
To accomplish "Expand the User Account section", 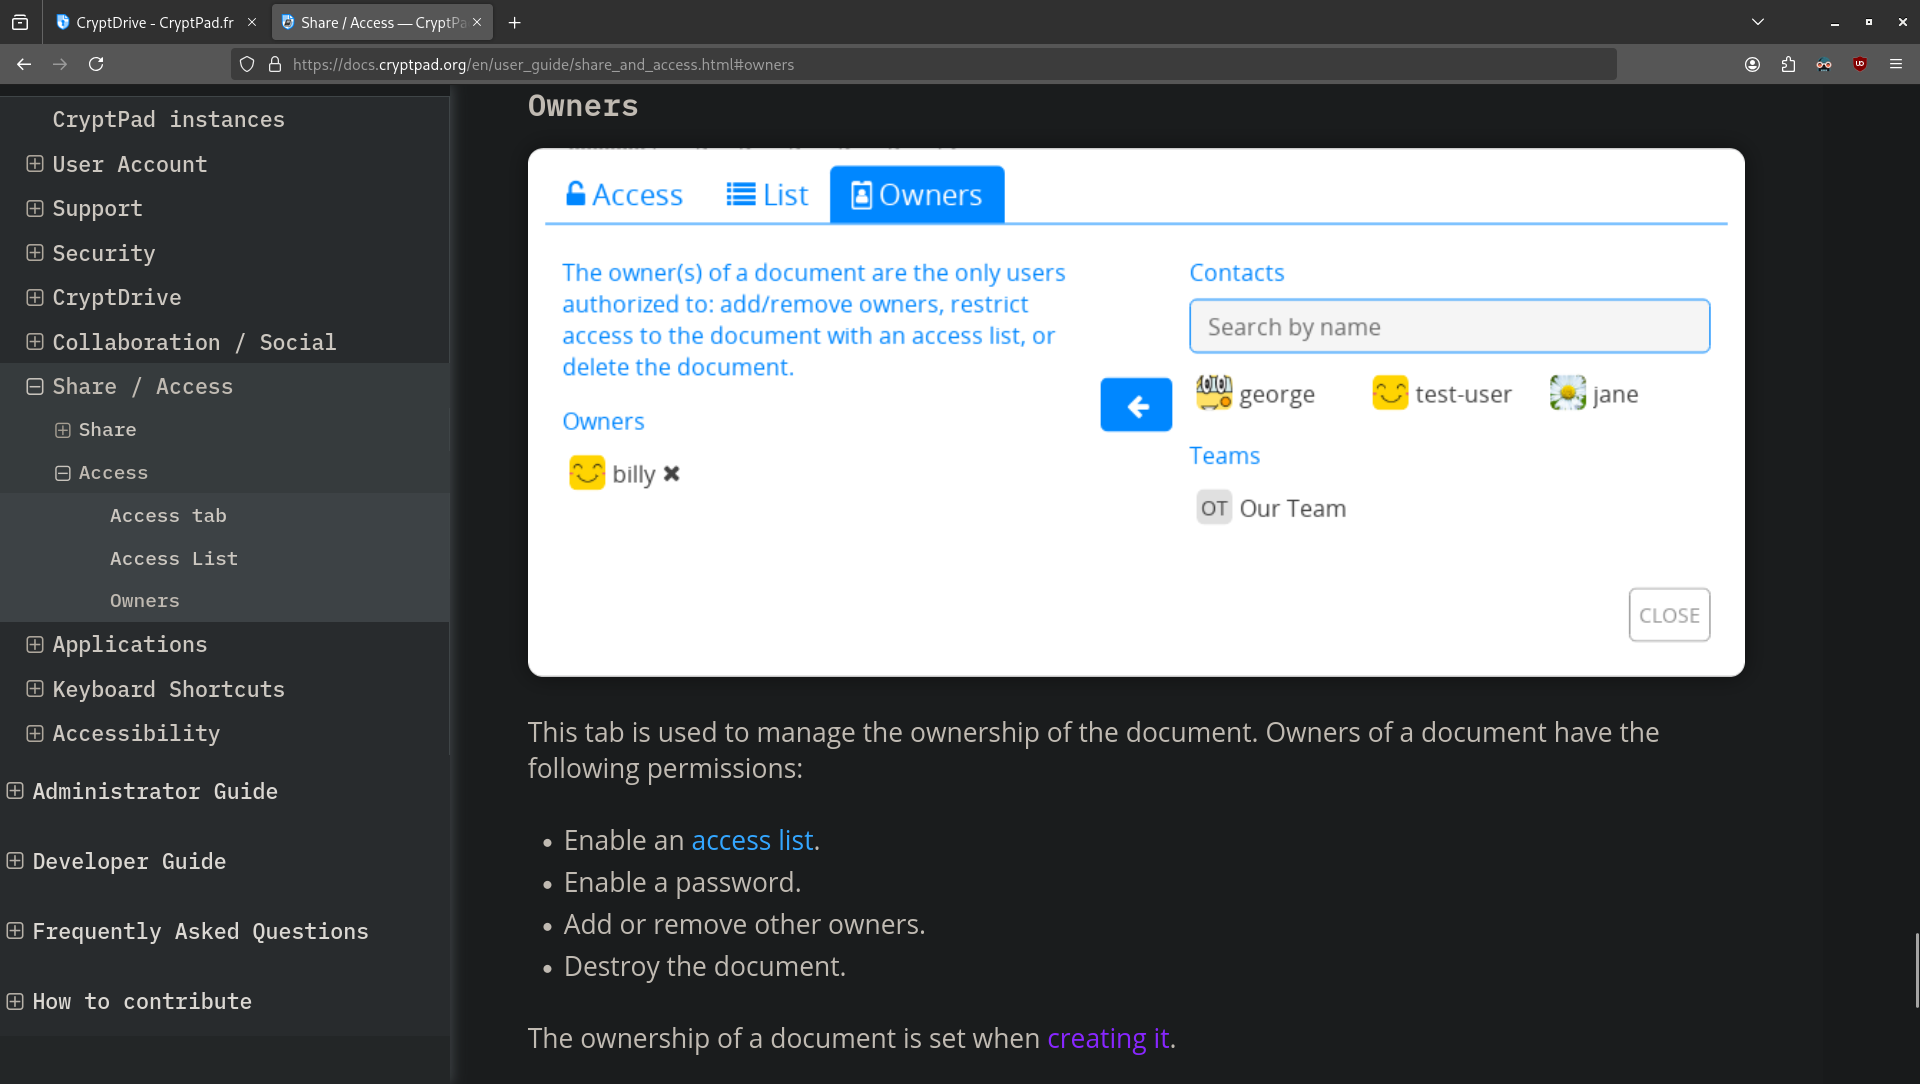I will [35, 164].
